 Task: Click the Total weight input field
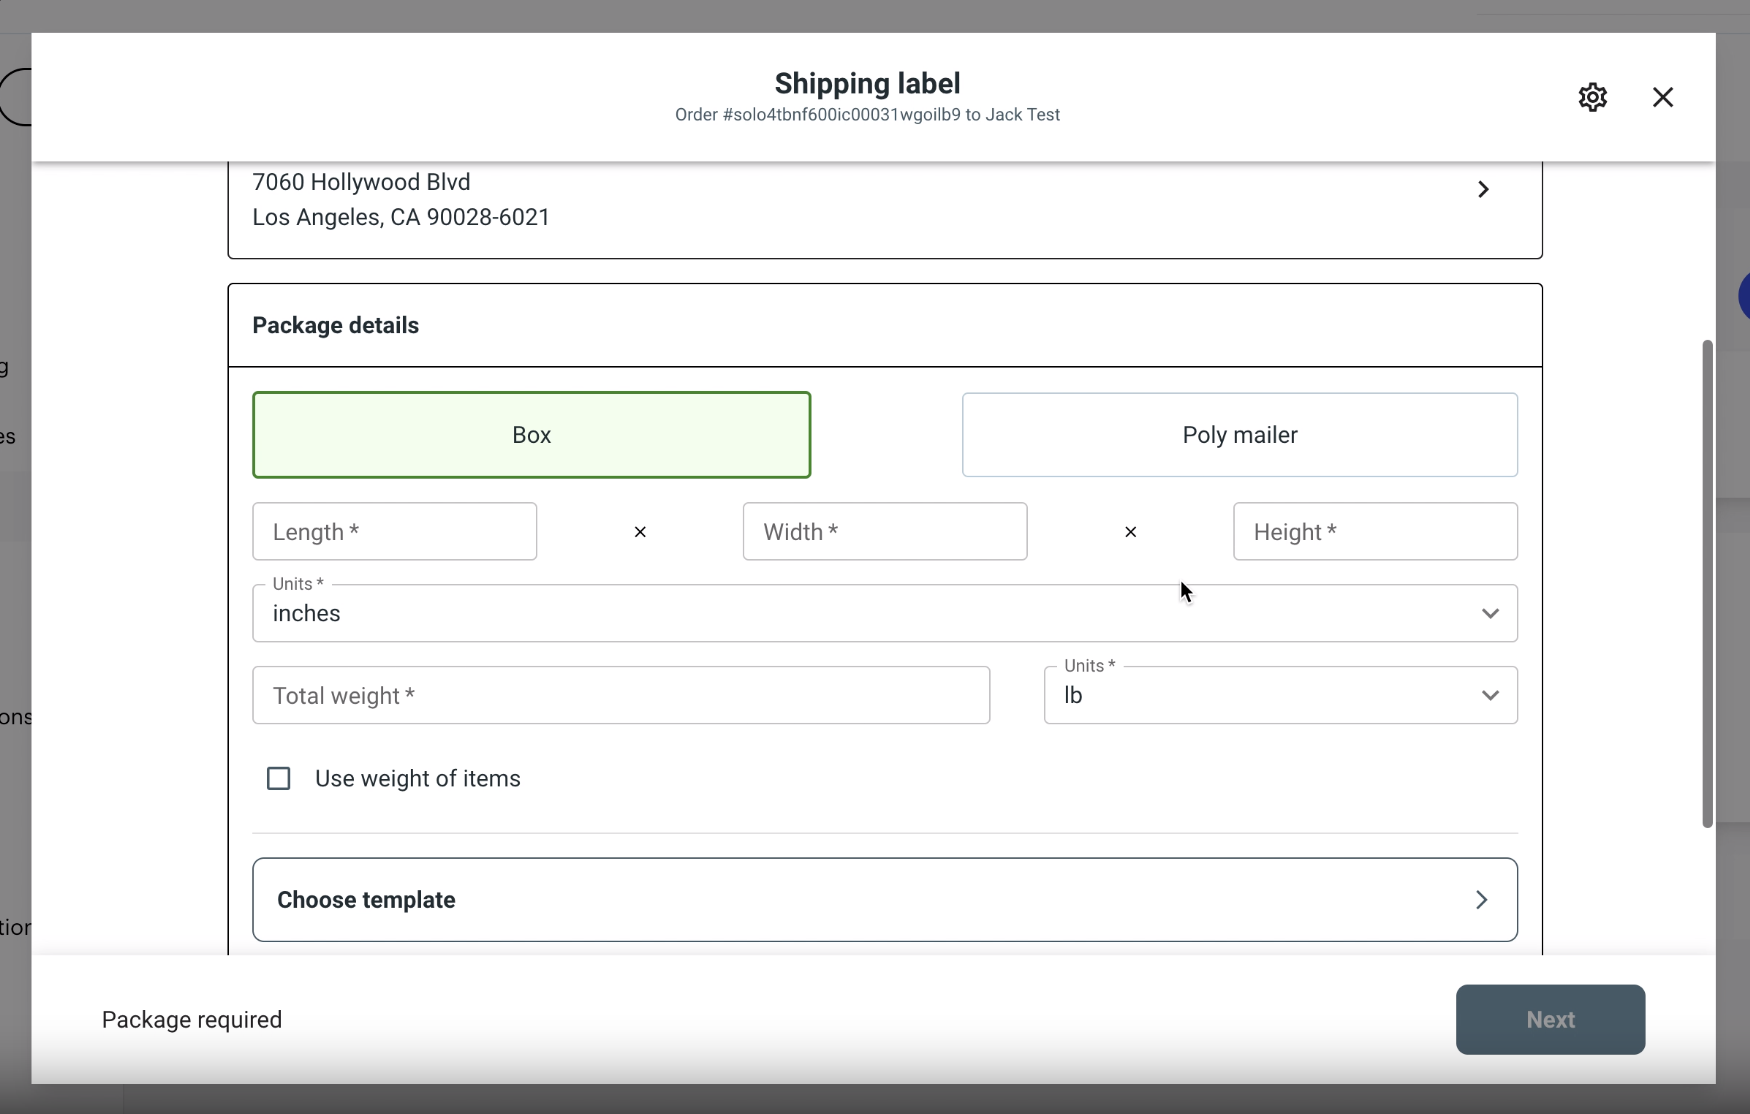621,695
